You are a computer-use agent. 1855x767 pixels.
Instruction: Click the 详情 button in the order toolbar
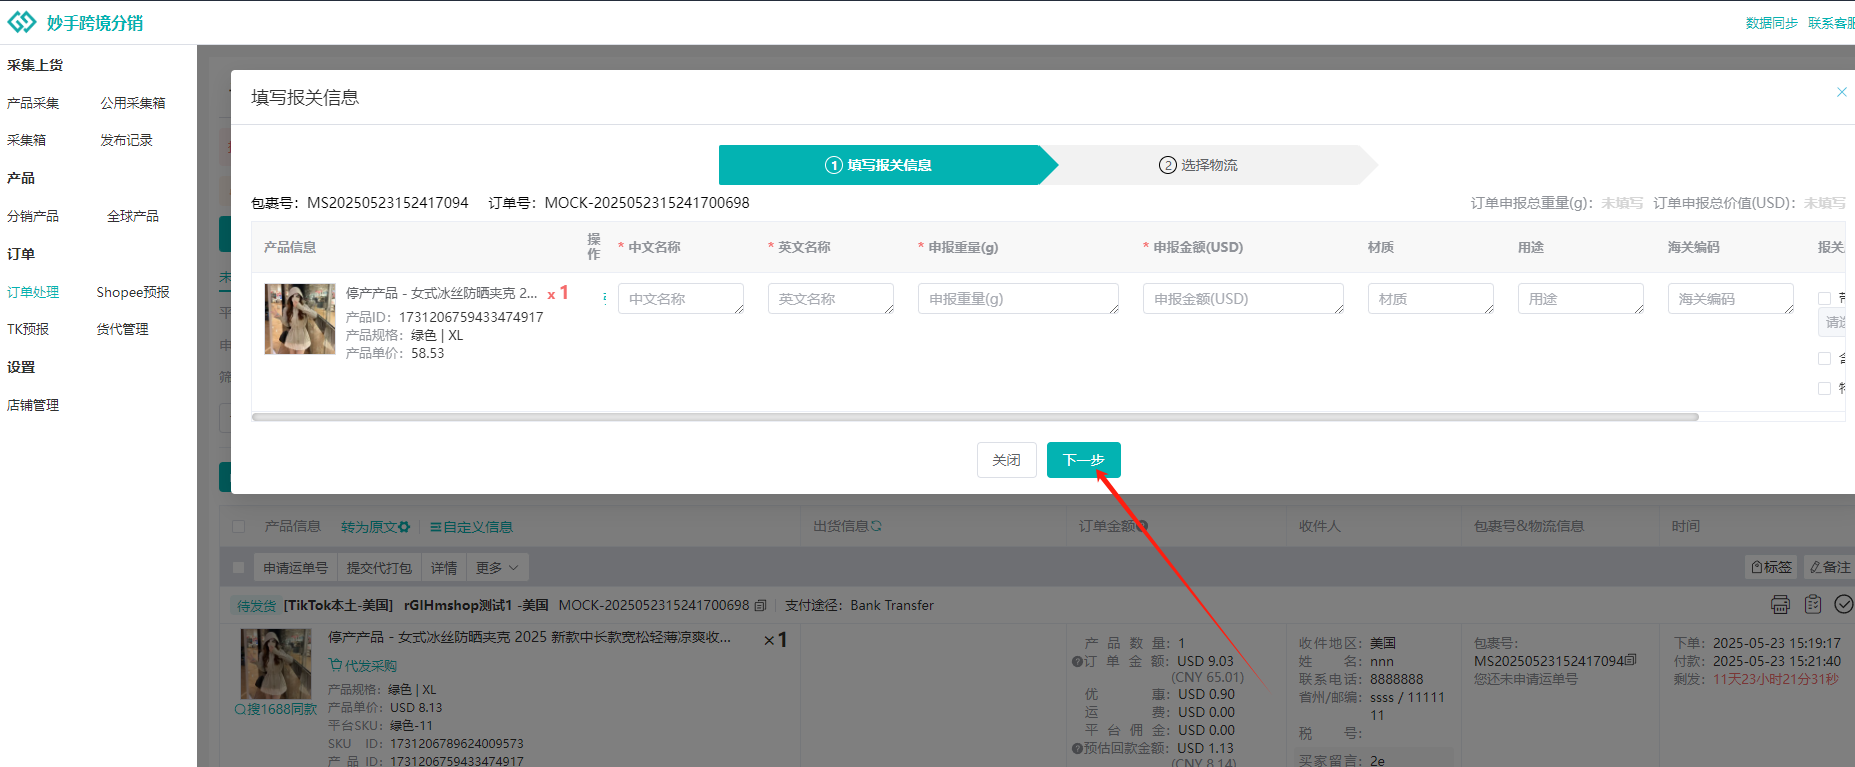[x=444, y=567]
